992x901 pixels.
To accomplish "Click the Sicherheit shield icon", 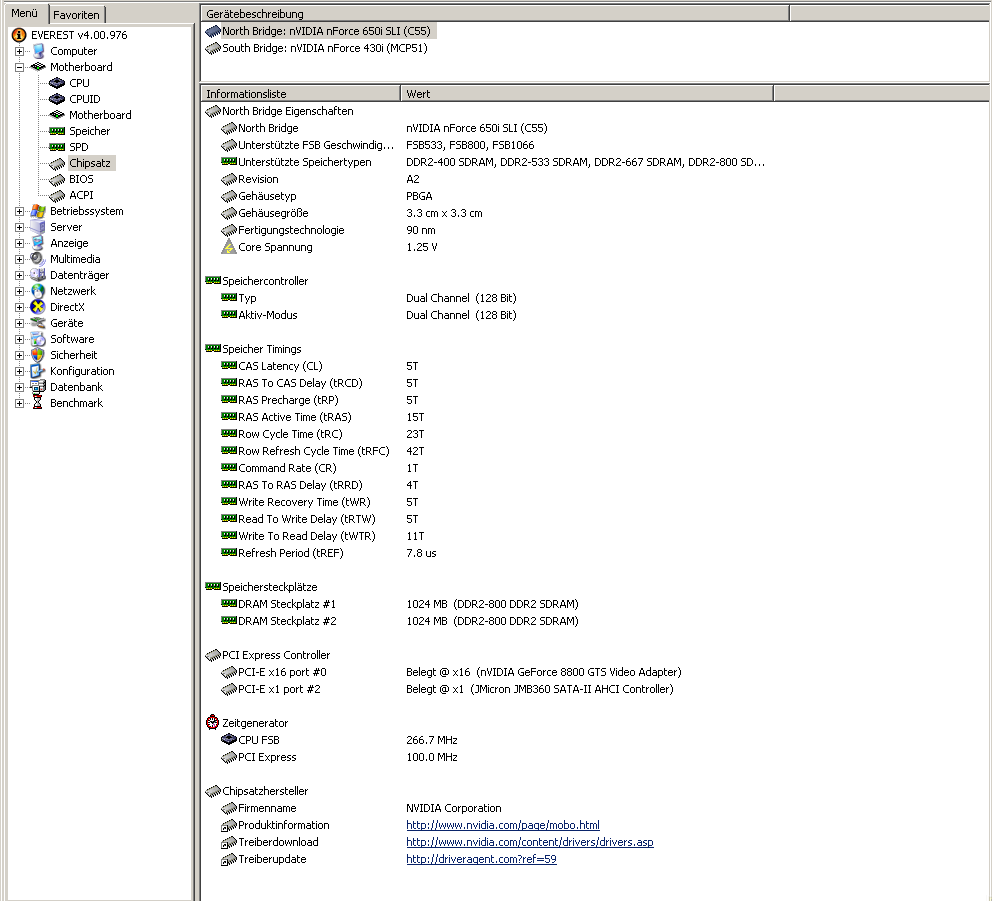I will coord(38,355).
